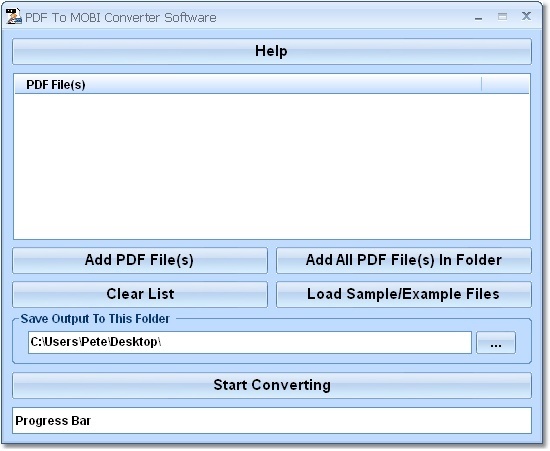
Task: Clear List of PDF files
Action: (x=140, y=294)
